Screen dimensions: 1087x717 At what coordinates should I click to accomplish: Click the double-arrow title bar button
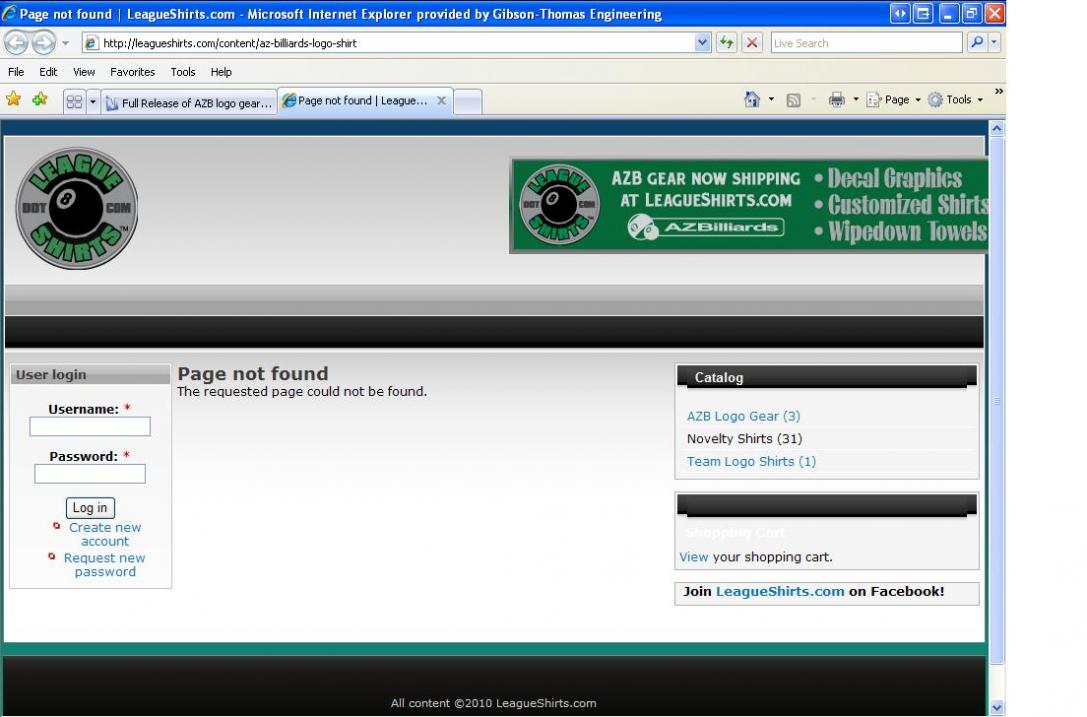(x=900, y=13)
